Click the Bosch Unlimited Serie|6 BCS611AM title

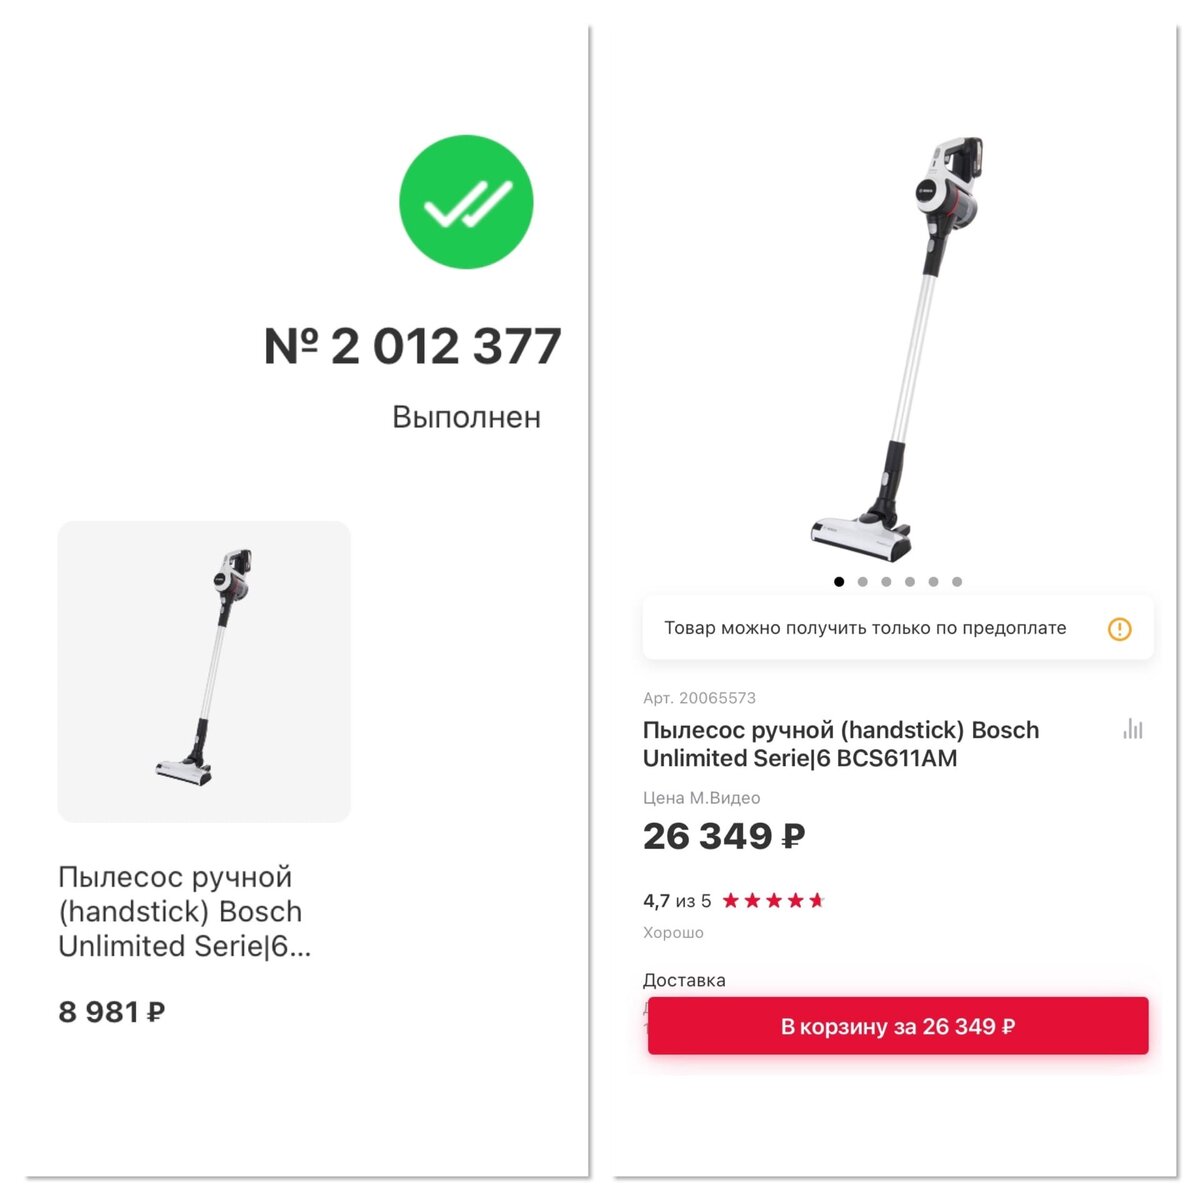point(841,744)
